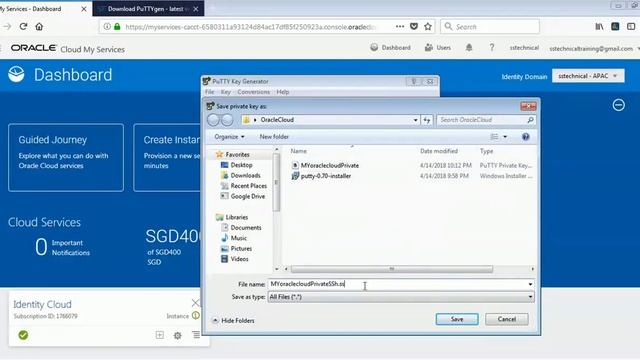Bookmark this page with star icon
The image size is (640, 360).
tap(428, 27)
